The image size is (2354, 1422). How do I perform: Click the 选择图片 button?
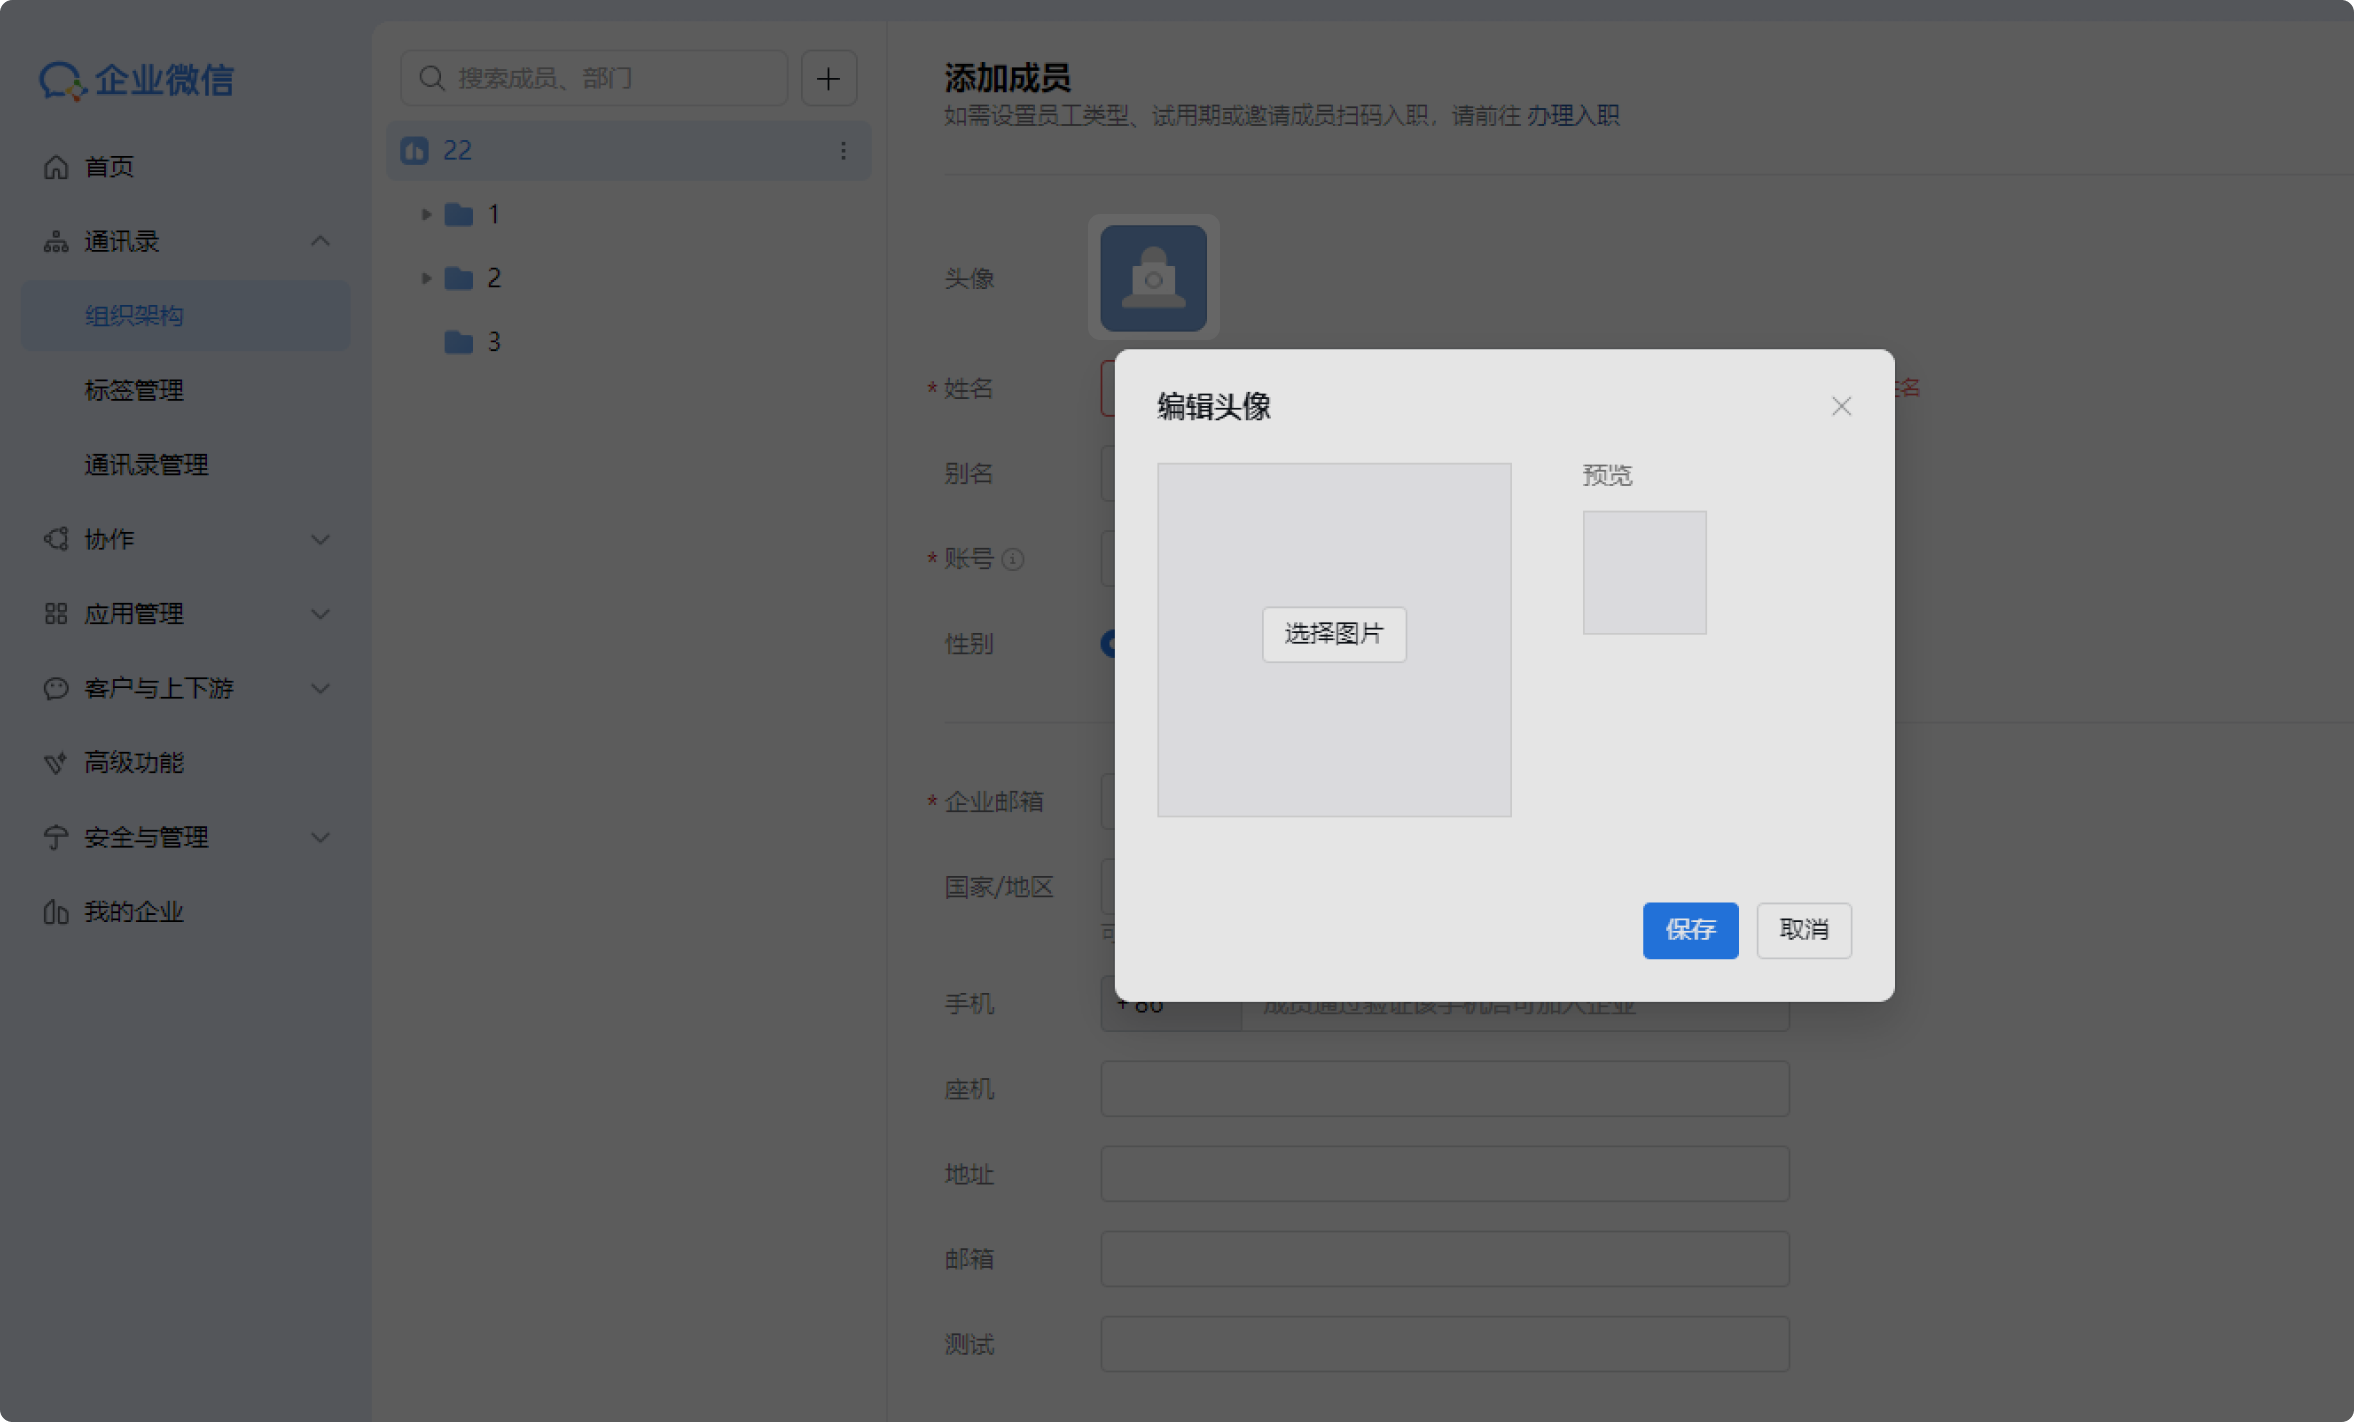click(1334, 634)
